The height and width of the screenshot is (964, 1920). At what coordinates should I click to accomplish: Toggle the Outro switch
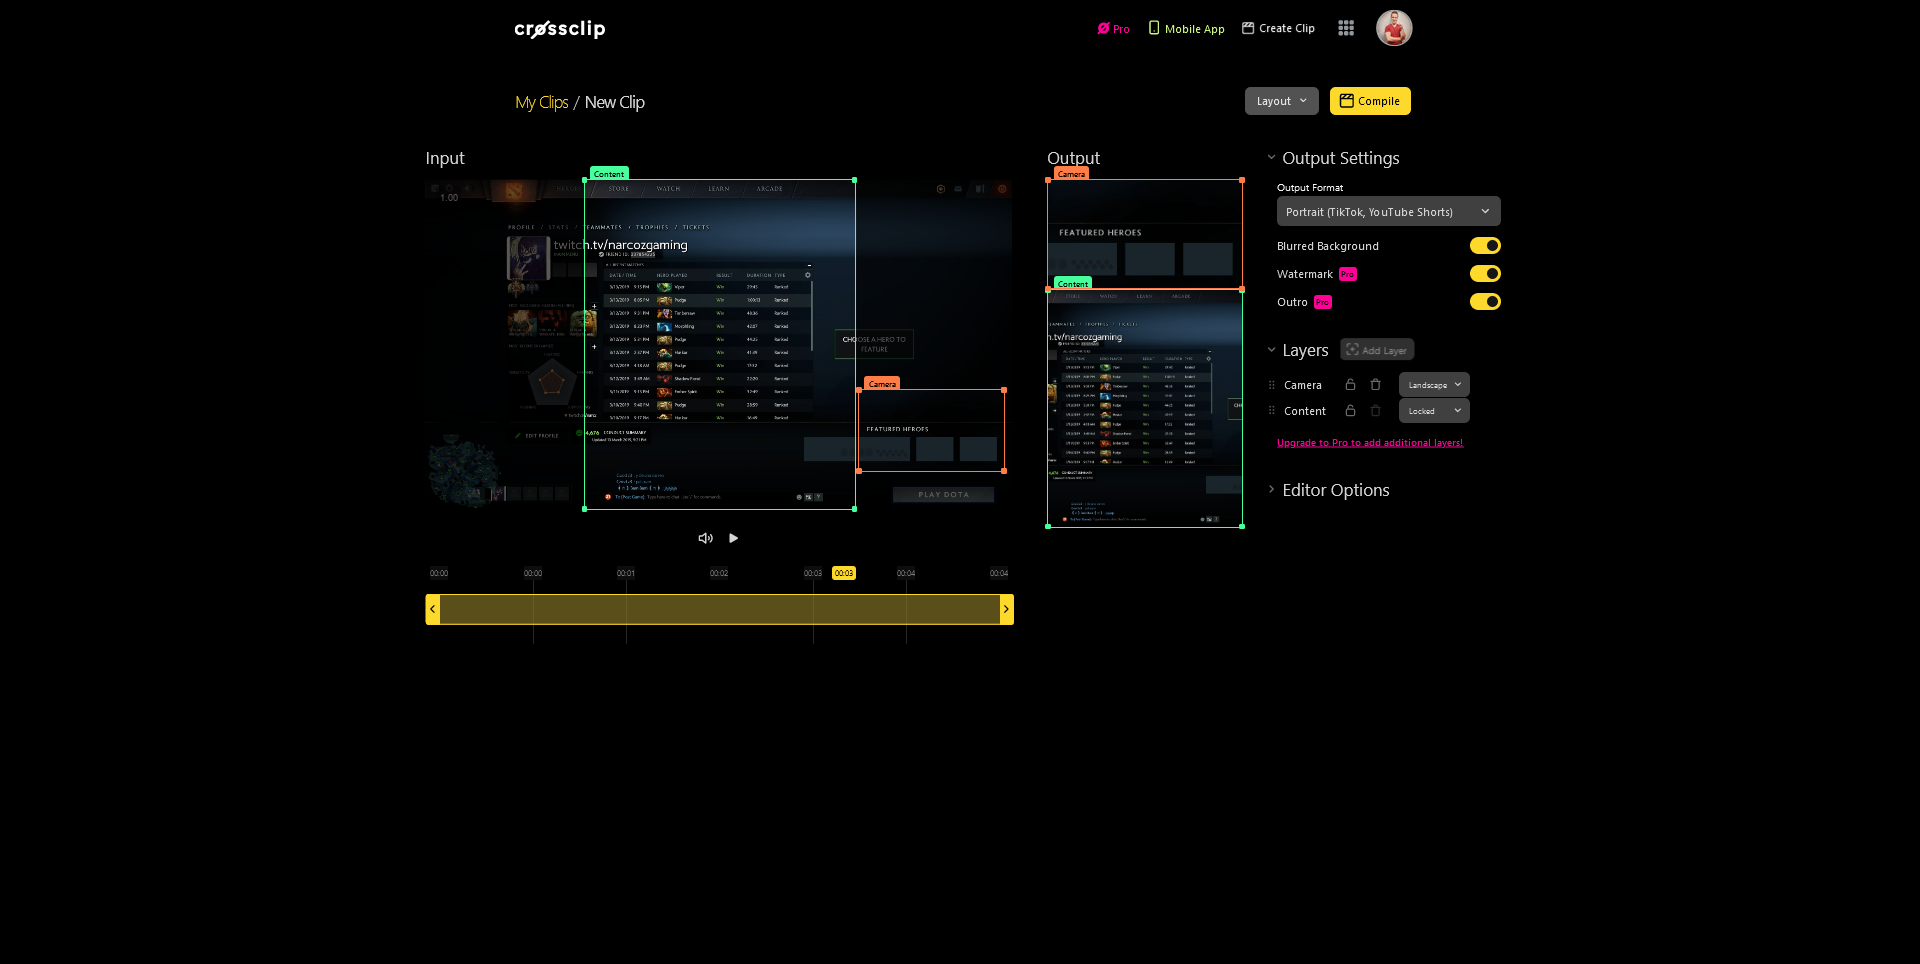1485,302
